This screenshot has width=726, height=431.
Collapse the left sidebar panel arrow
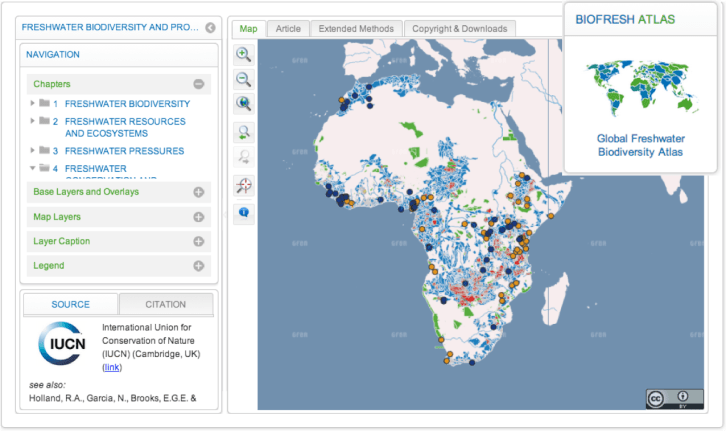point(210,28)
